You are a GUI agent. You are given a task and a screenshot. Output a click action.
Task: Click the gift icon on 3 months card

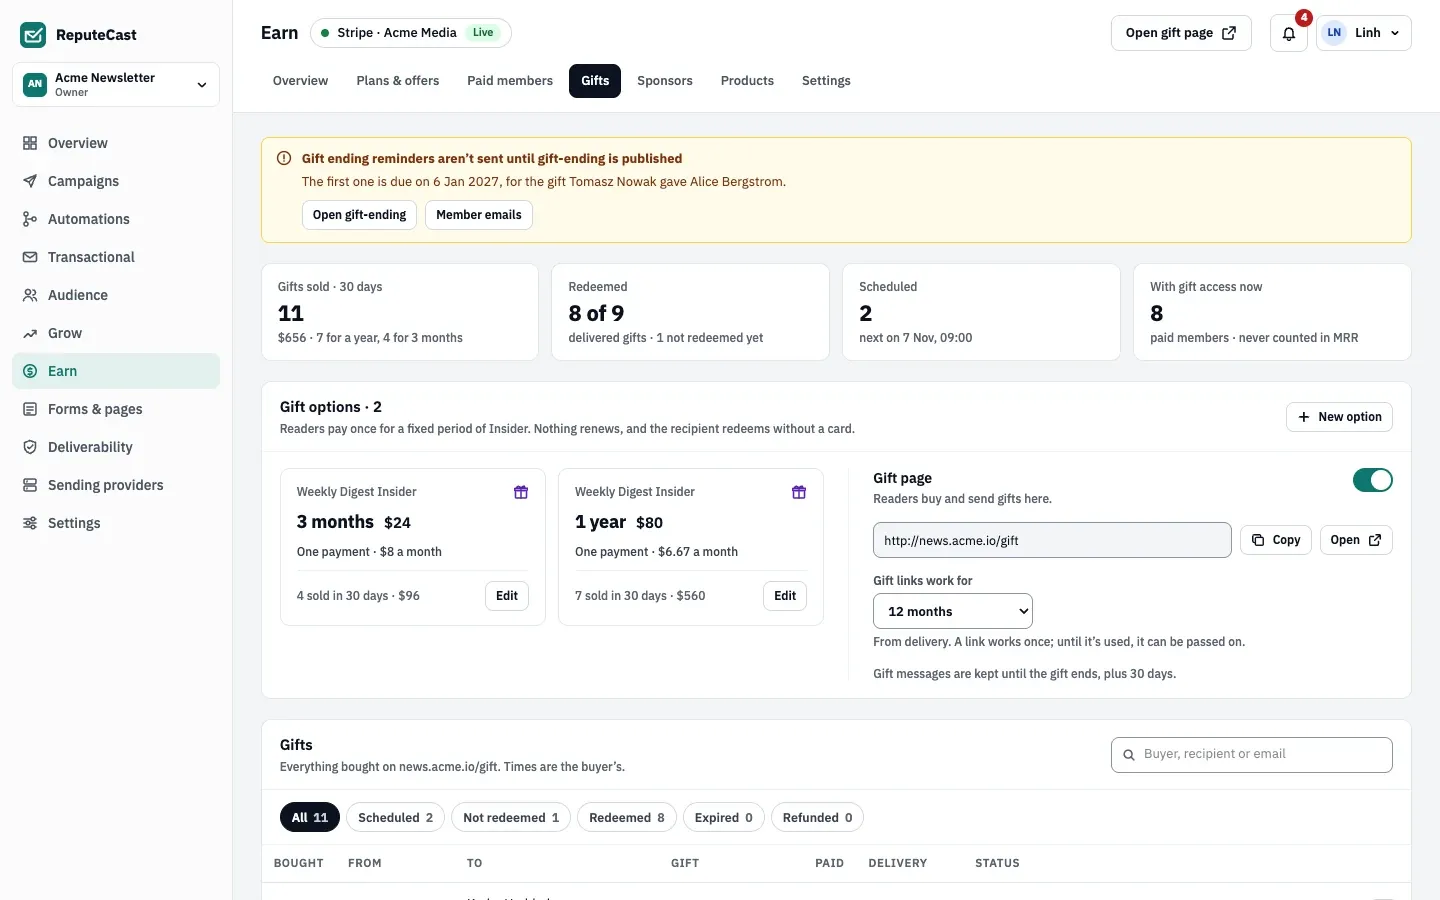521,492
